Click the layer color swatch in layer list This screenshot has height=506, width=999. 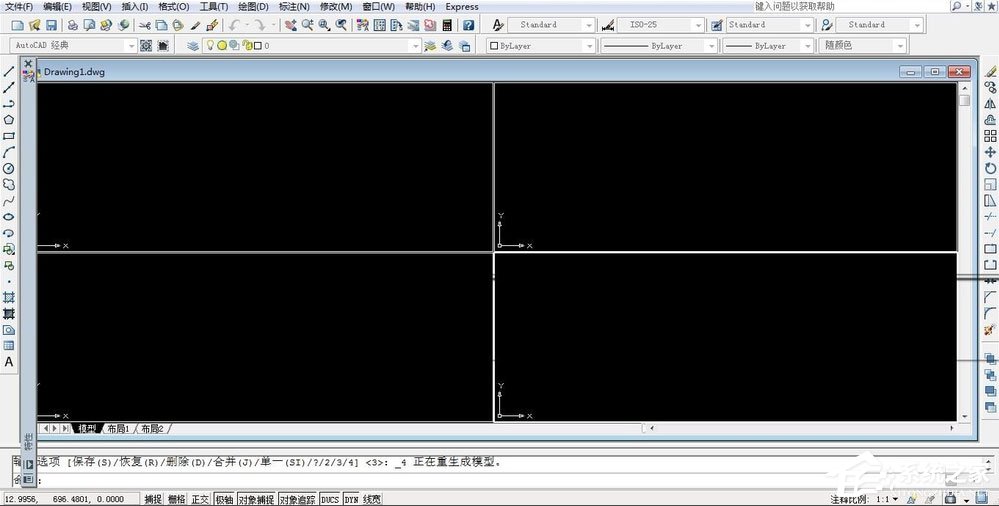(x=257, y=46)
